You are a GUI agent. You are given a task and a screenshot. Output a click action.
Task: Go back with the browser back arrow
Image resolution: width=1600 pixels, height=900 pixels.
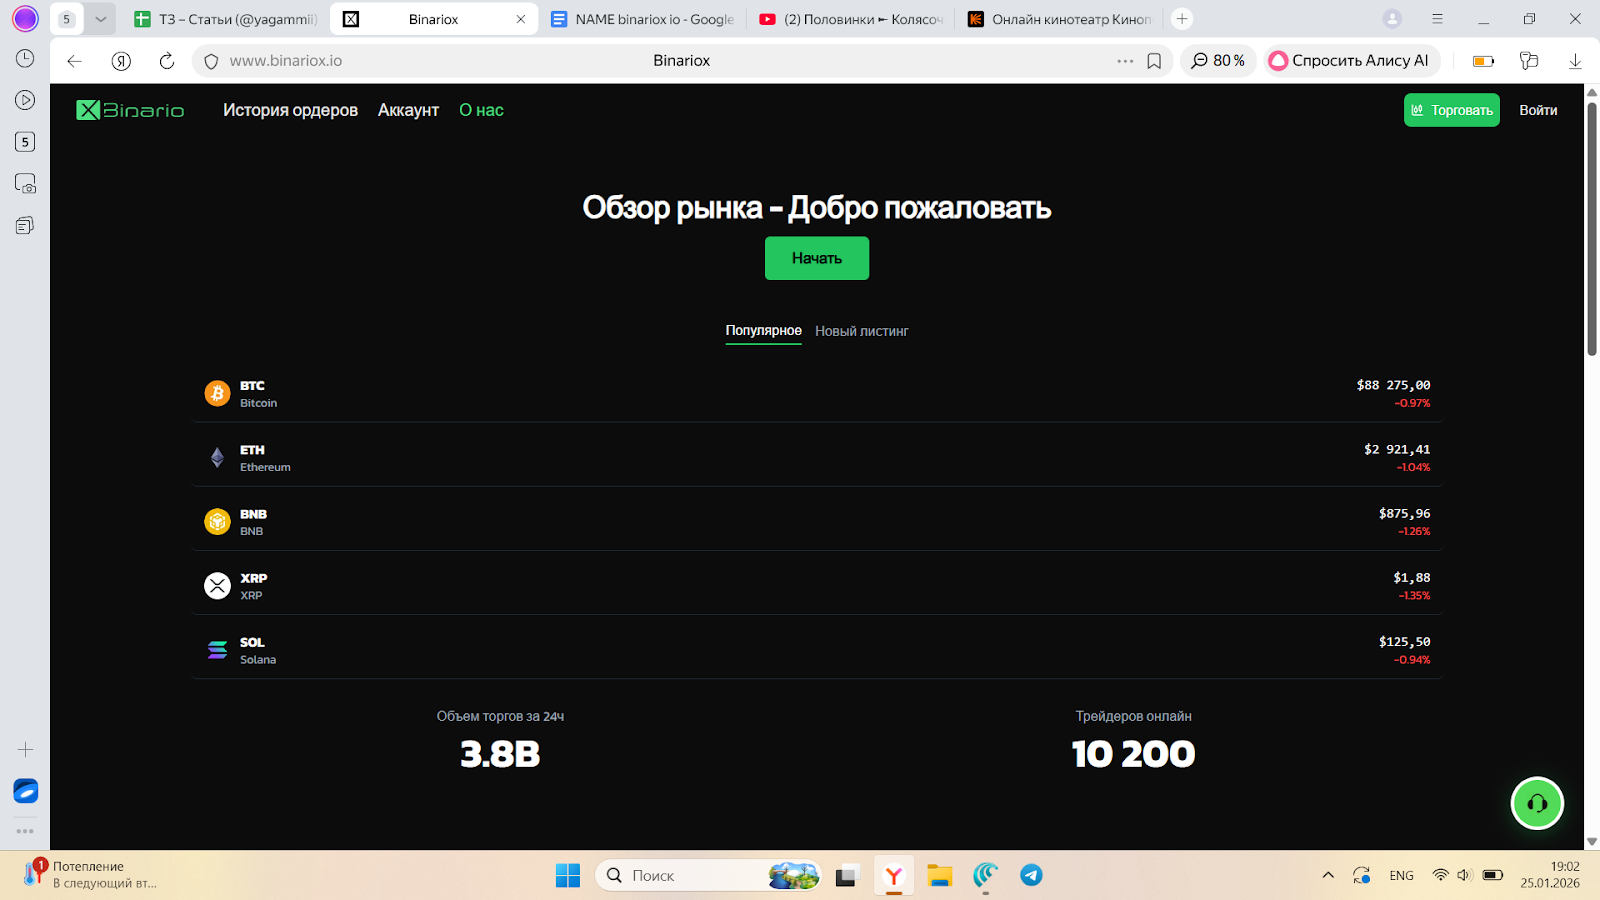point(74,61)
